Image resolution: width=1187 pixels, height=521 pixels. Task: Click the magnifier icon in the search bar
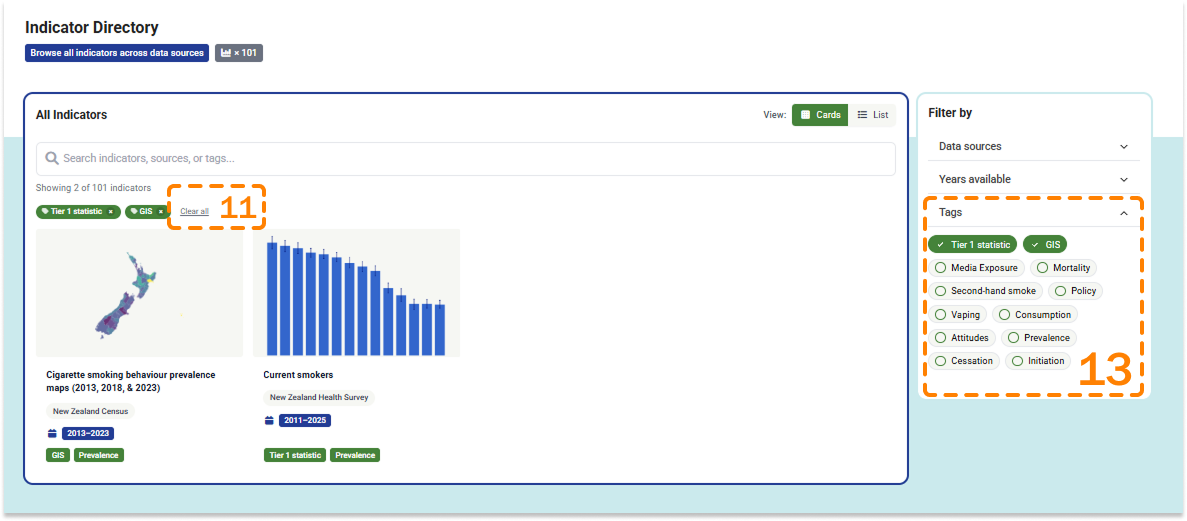(52, 158)
